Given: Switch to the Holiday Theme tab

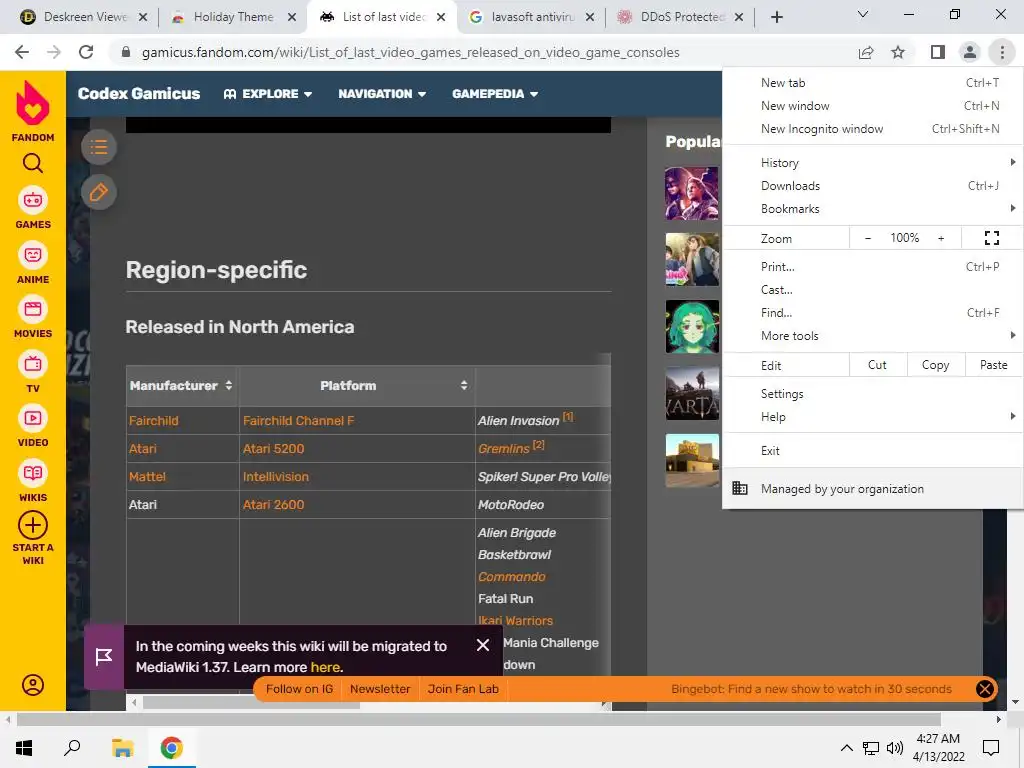Looking at the screenshot, I should pos(232,17).
